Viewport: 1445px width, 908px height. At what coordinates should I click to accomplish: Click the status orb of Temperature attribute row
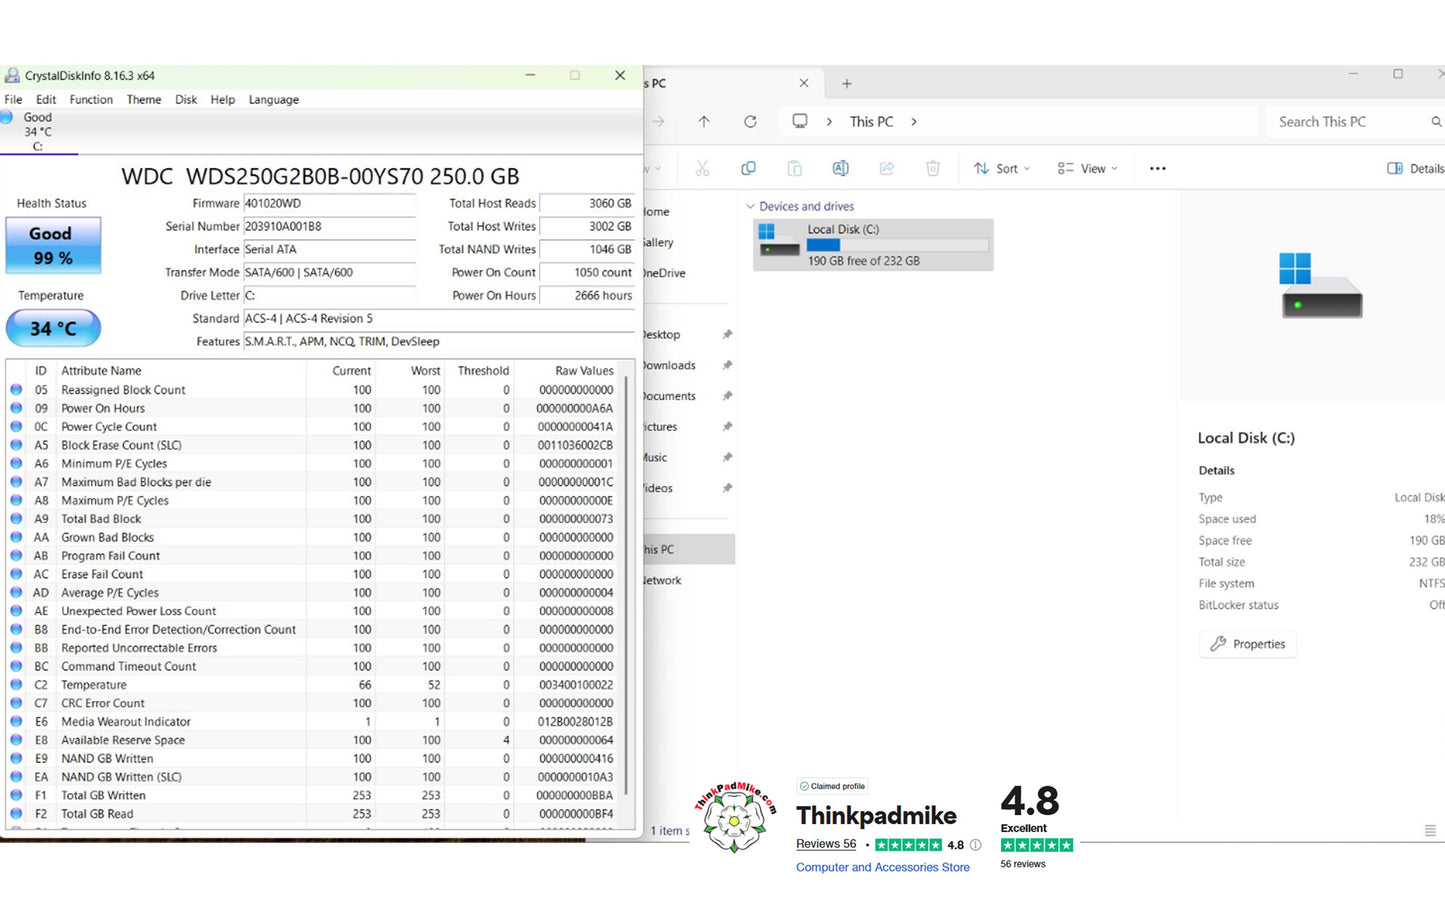16,685
